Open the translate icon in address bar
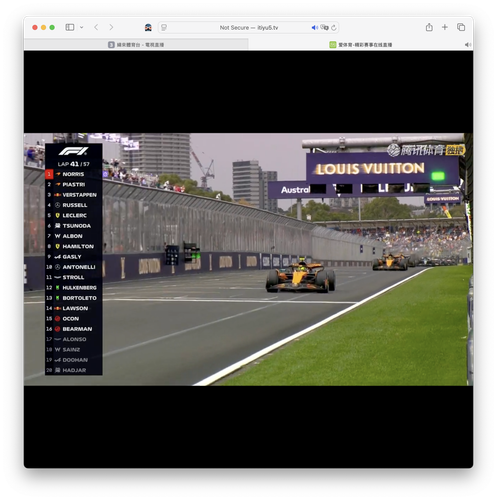Image resolution: width=497 pixels, height=500 pixels. (x=324, y=27)
